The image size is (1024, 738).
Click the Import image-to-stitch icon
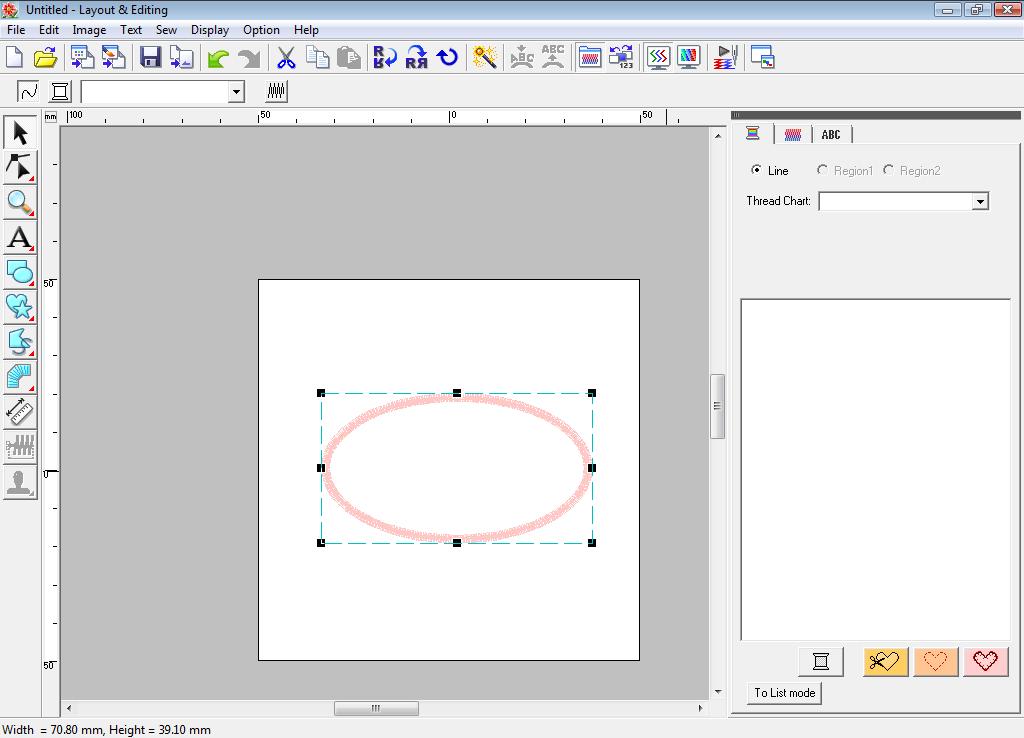point(114,57)
